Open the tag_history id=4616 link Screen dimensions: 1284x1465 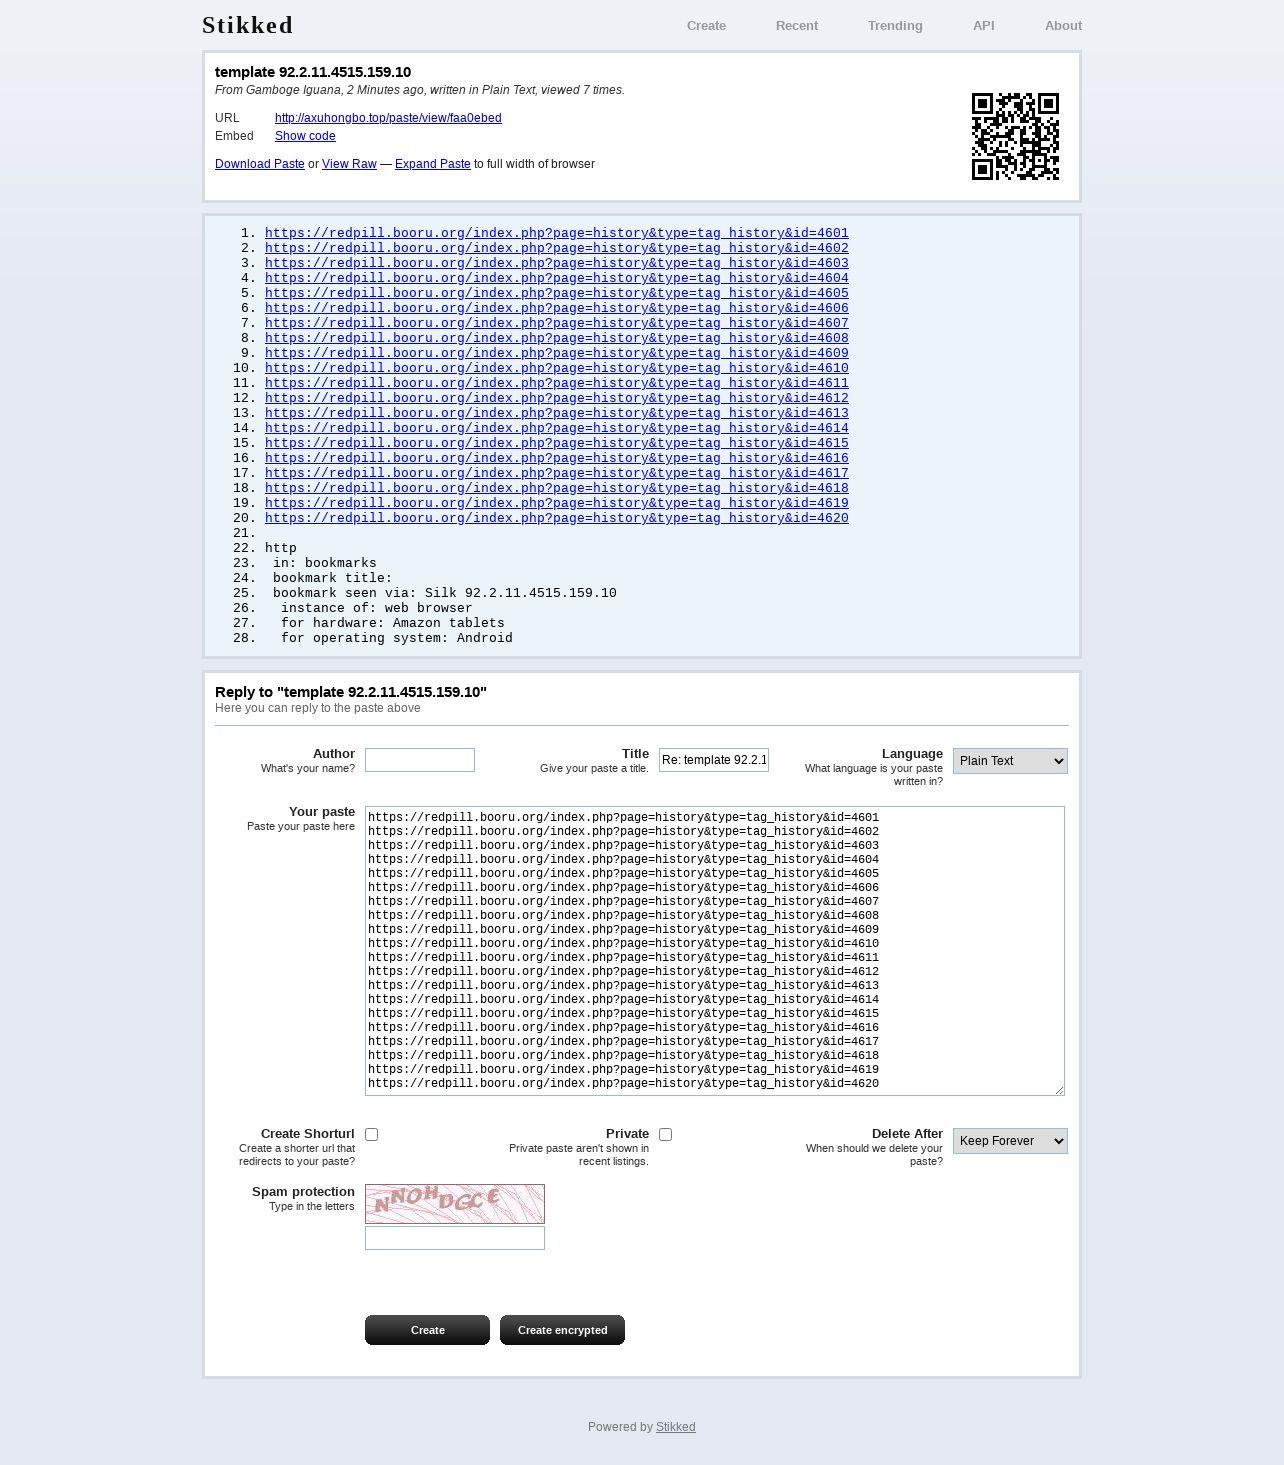tap(557, 458)
